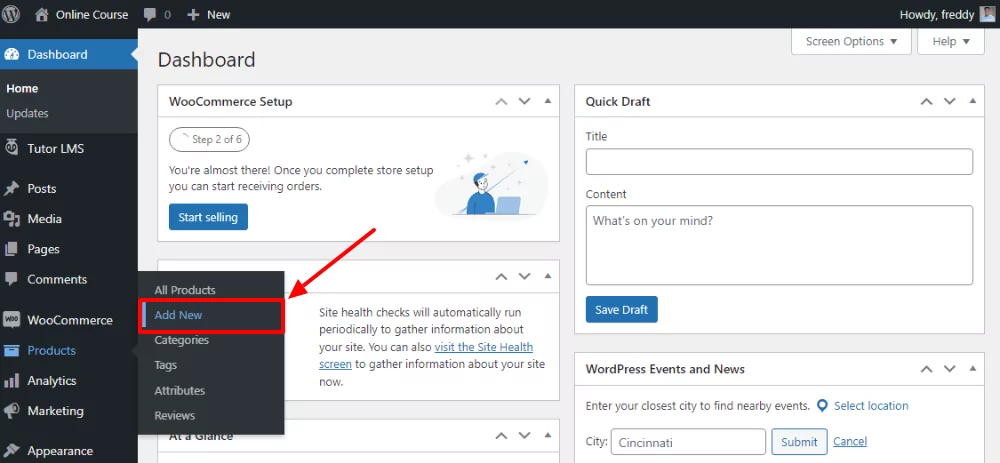Image resolution: width=1000 pixels, height=463 pixels.
Task: Click the Online Course site name
Action: 92,14
